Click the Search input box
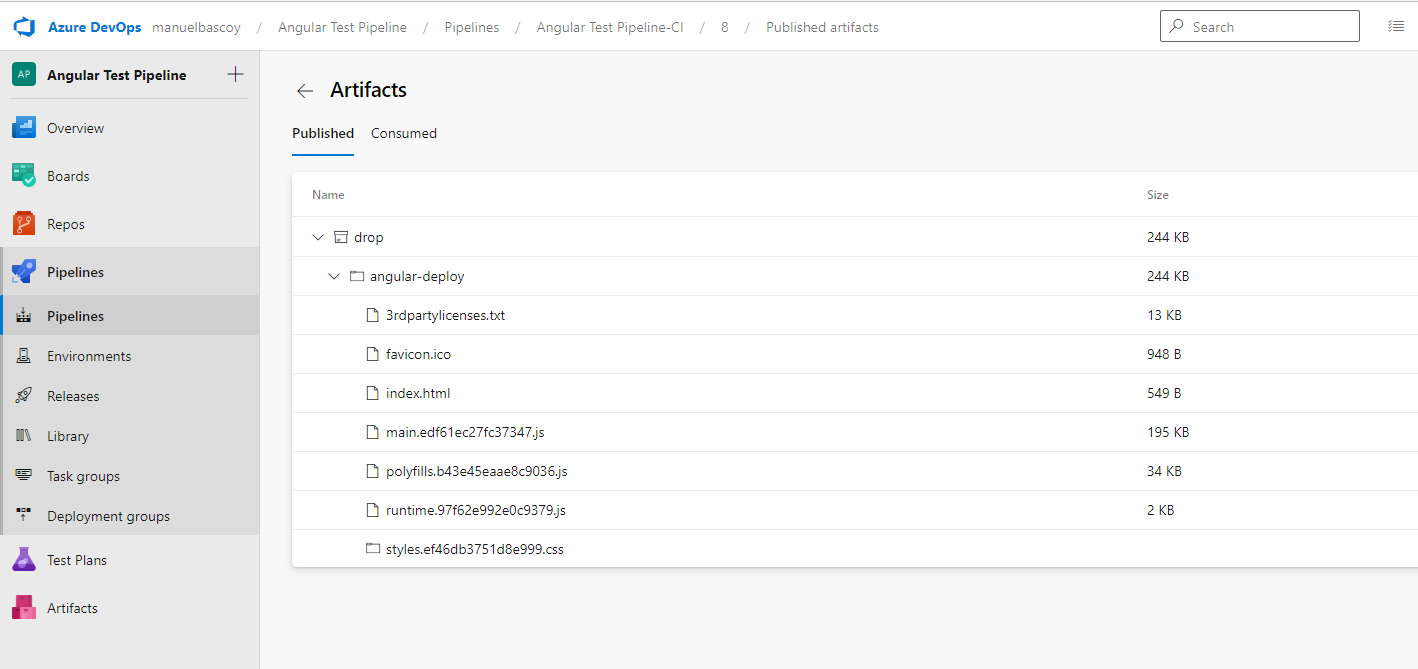Screen dimensions: 1418x669 coord(1260,27)
